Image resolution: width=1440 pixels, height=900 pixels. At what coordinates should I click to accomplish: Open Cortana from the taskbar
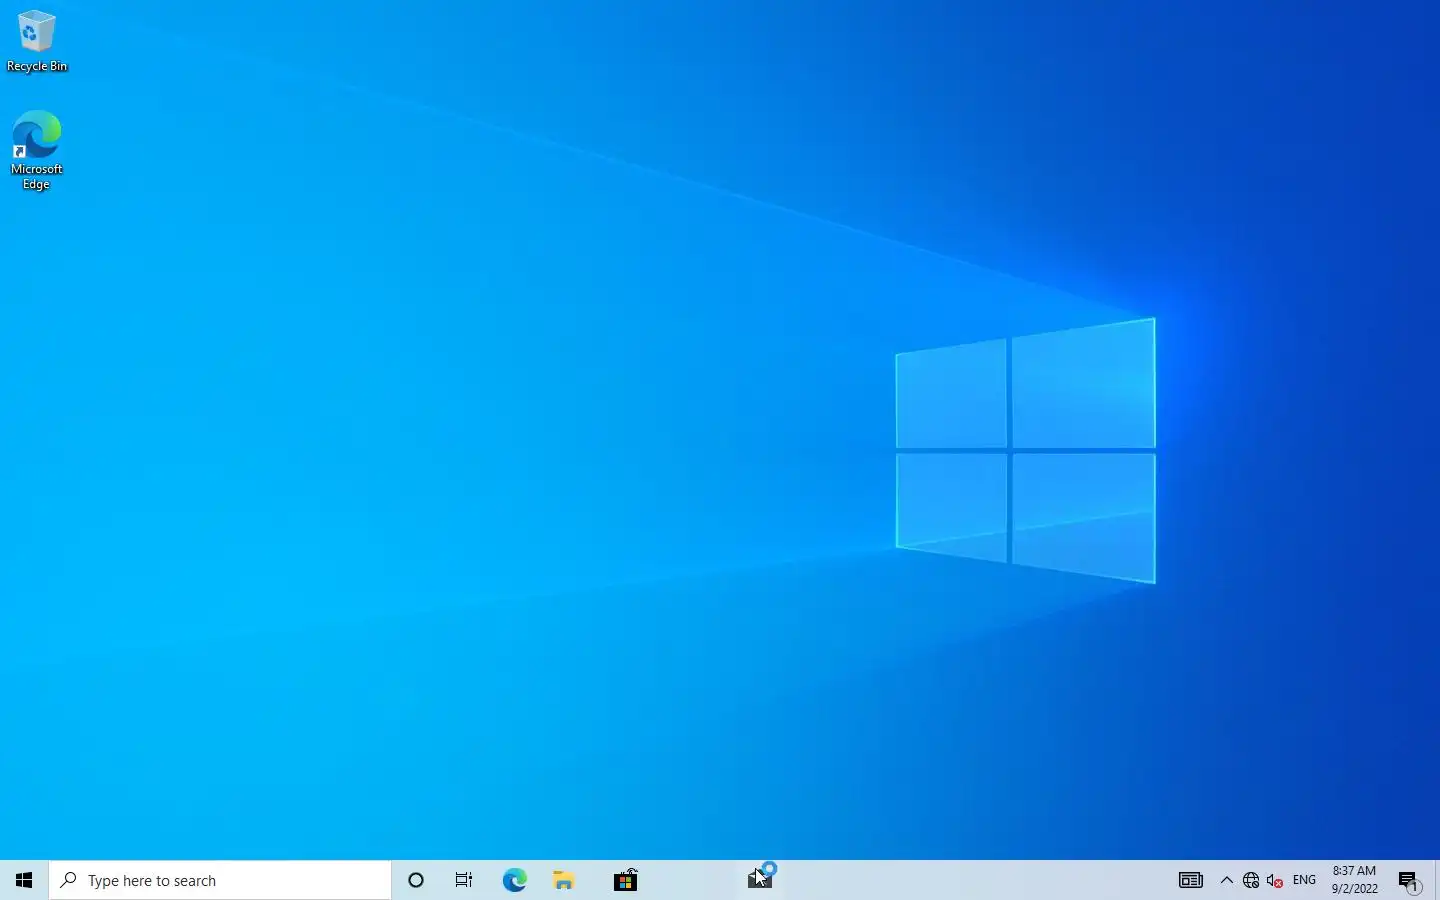click(416, 880)
